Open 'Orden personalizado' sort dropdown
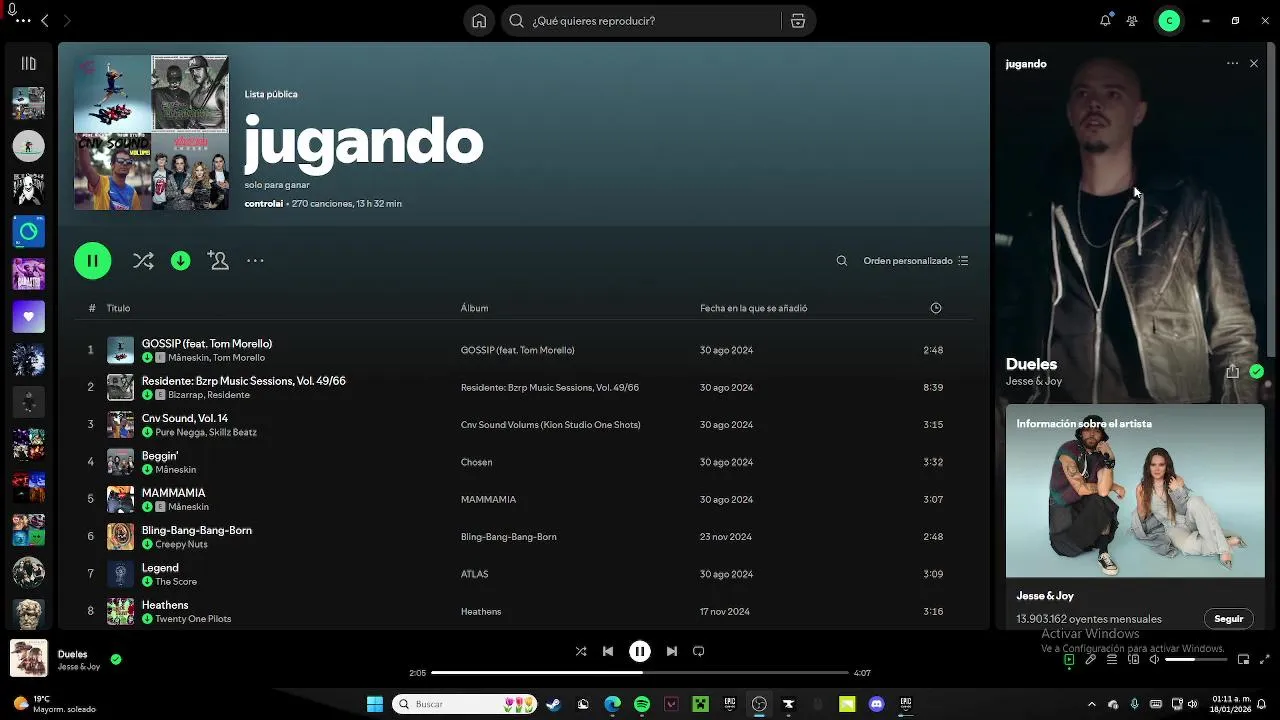 (x=916, y=261)
